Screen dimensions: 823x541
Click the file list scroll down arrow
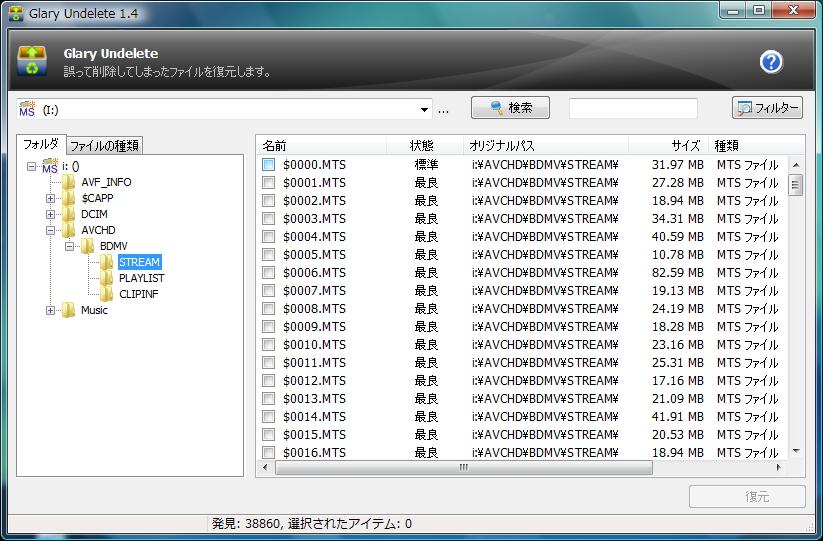[x=796, y=451]
